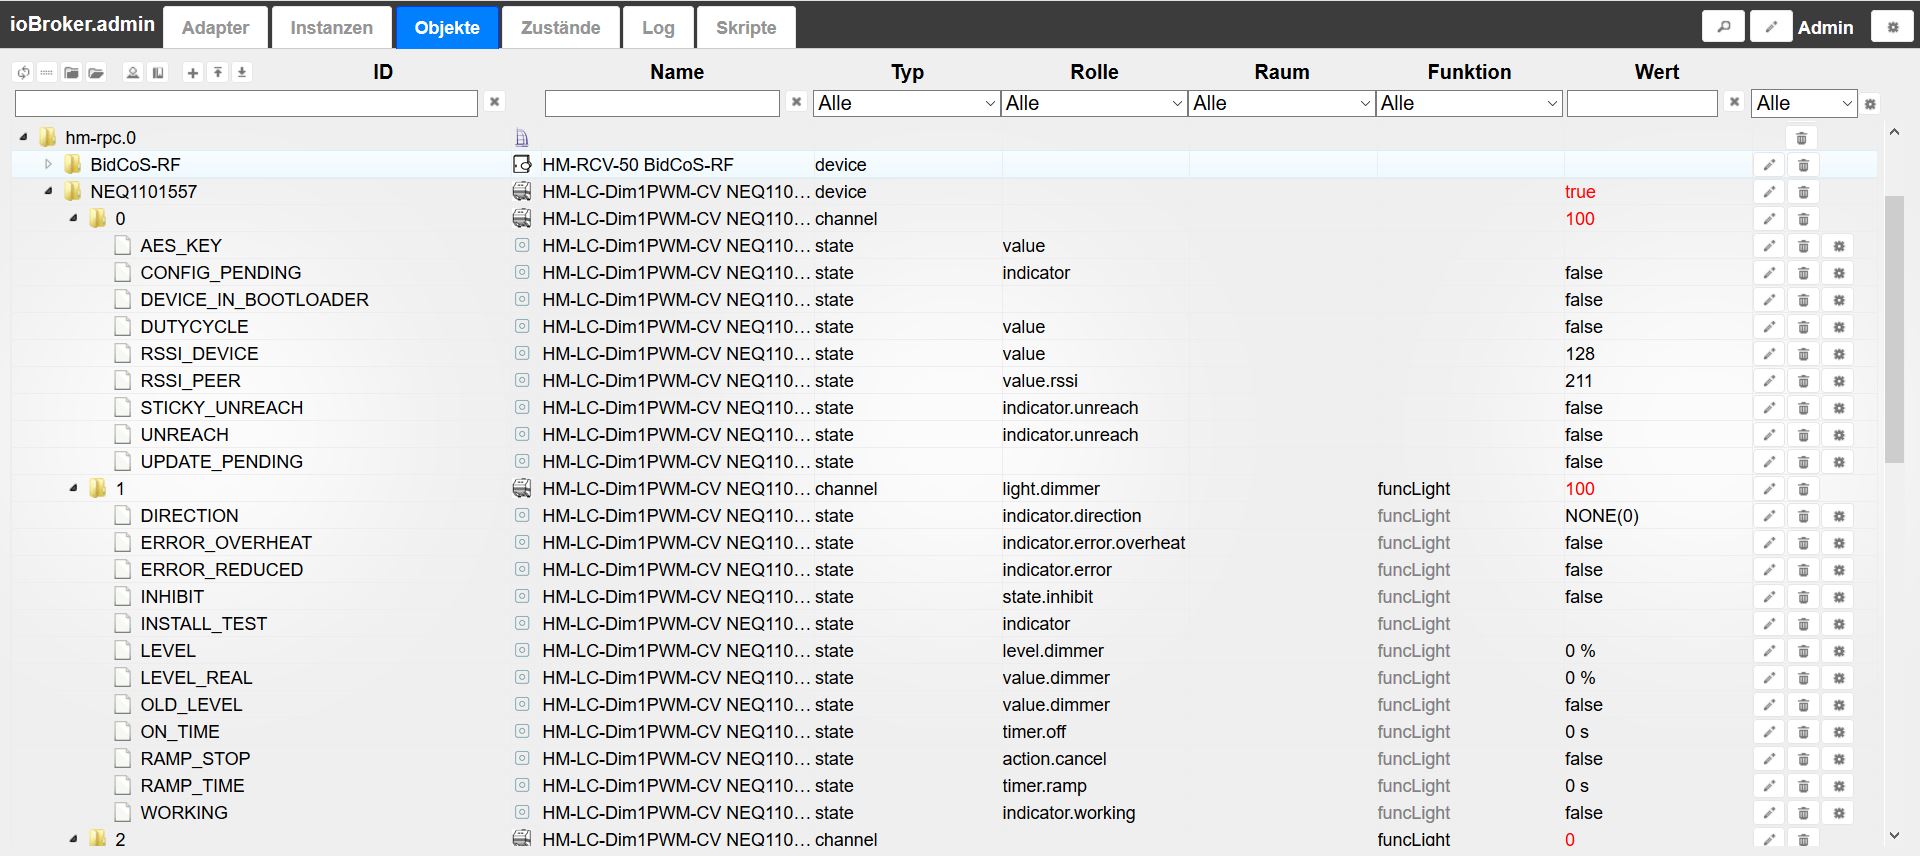Collapse channel 0 under NEQ1101557
The height and width of the screenshot is (860, 1920).
click(x=73, y=218)
